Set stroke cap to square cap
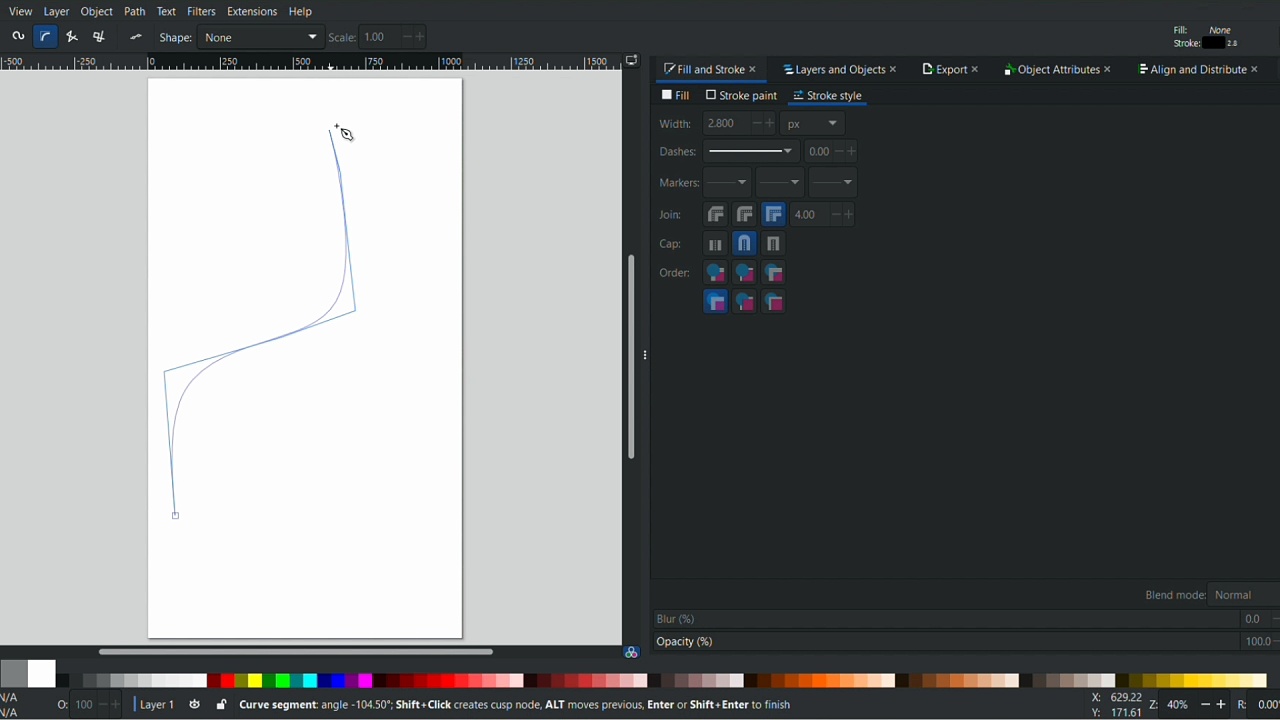The image size is (1280, 720). click(x=774, y=244)
